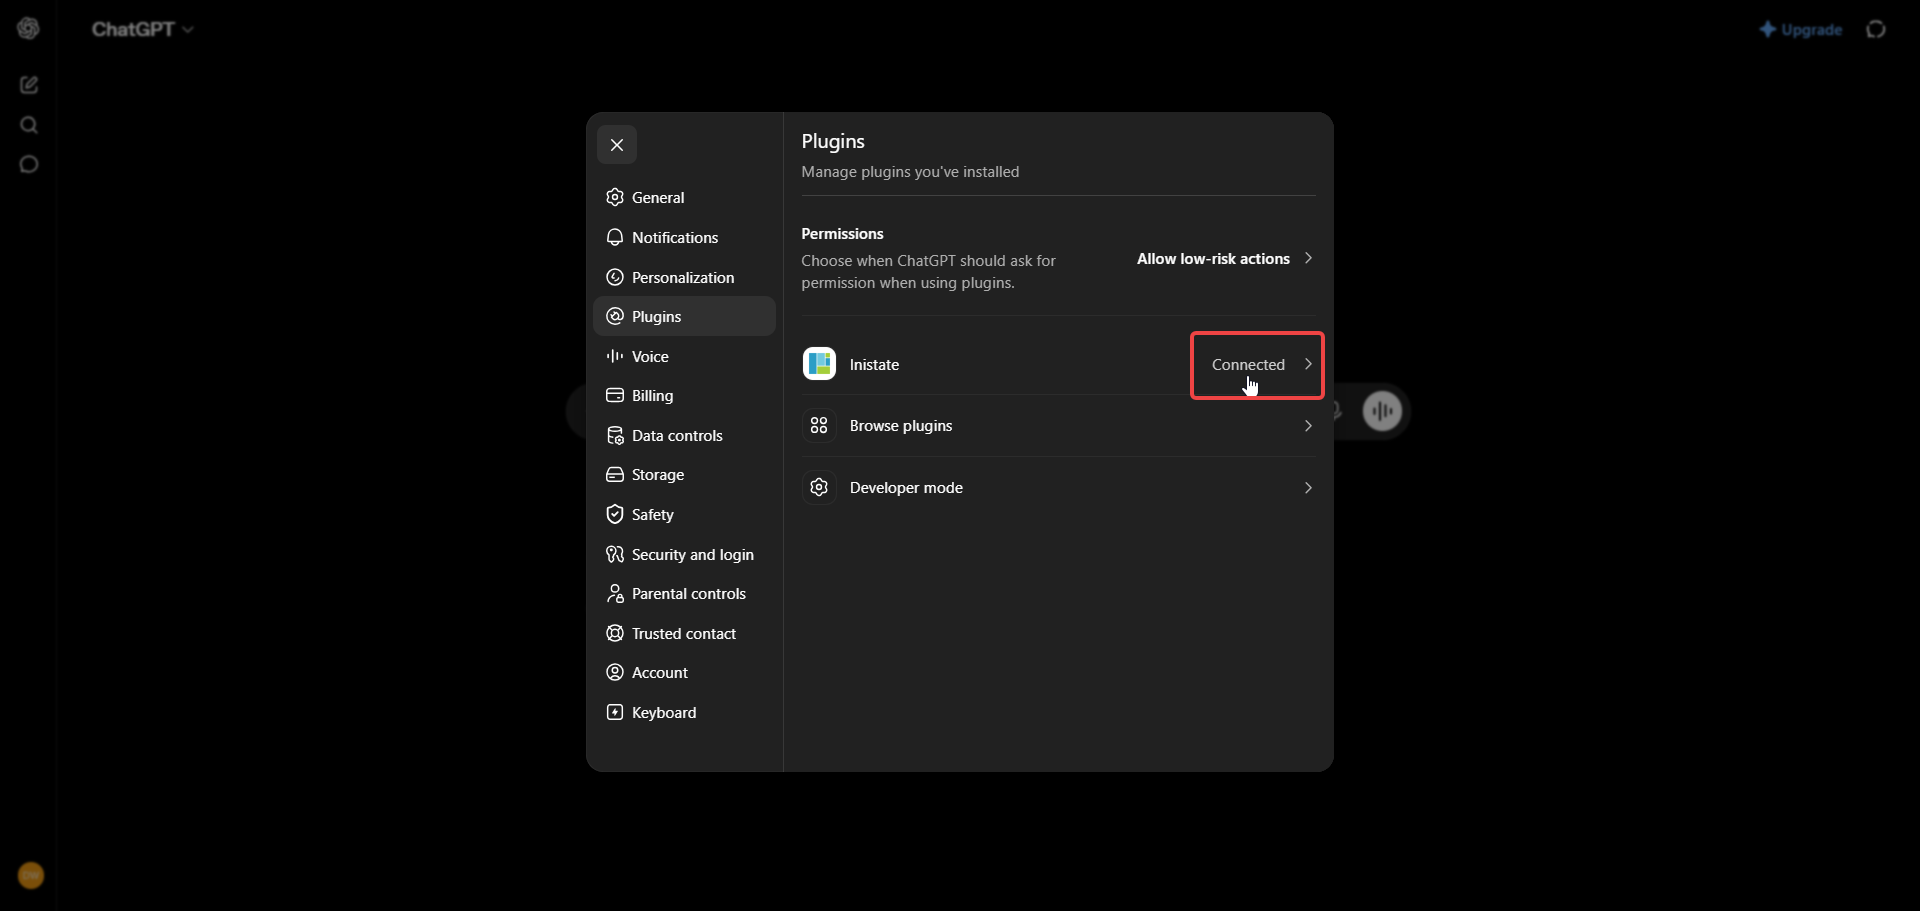
Task: Open Trusted contact settings
Action: click(x=684, y=634)
